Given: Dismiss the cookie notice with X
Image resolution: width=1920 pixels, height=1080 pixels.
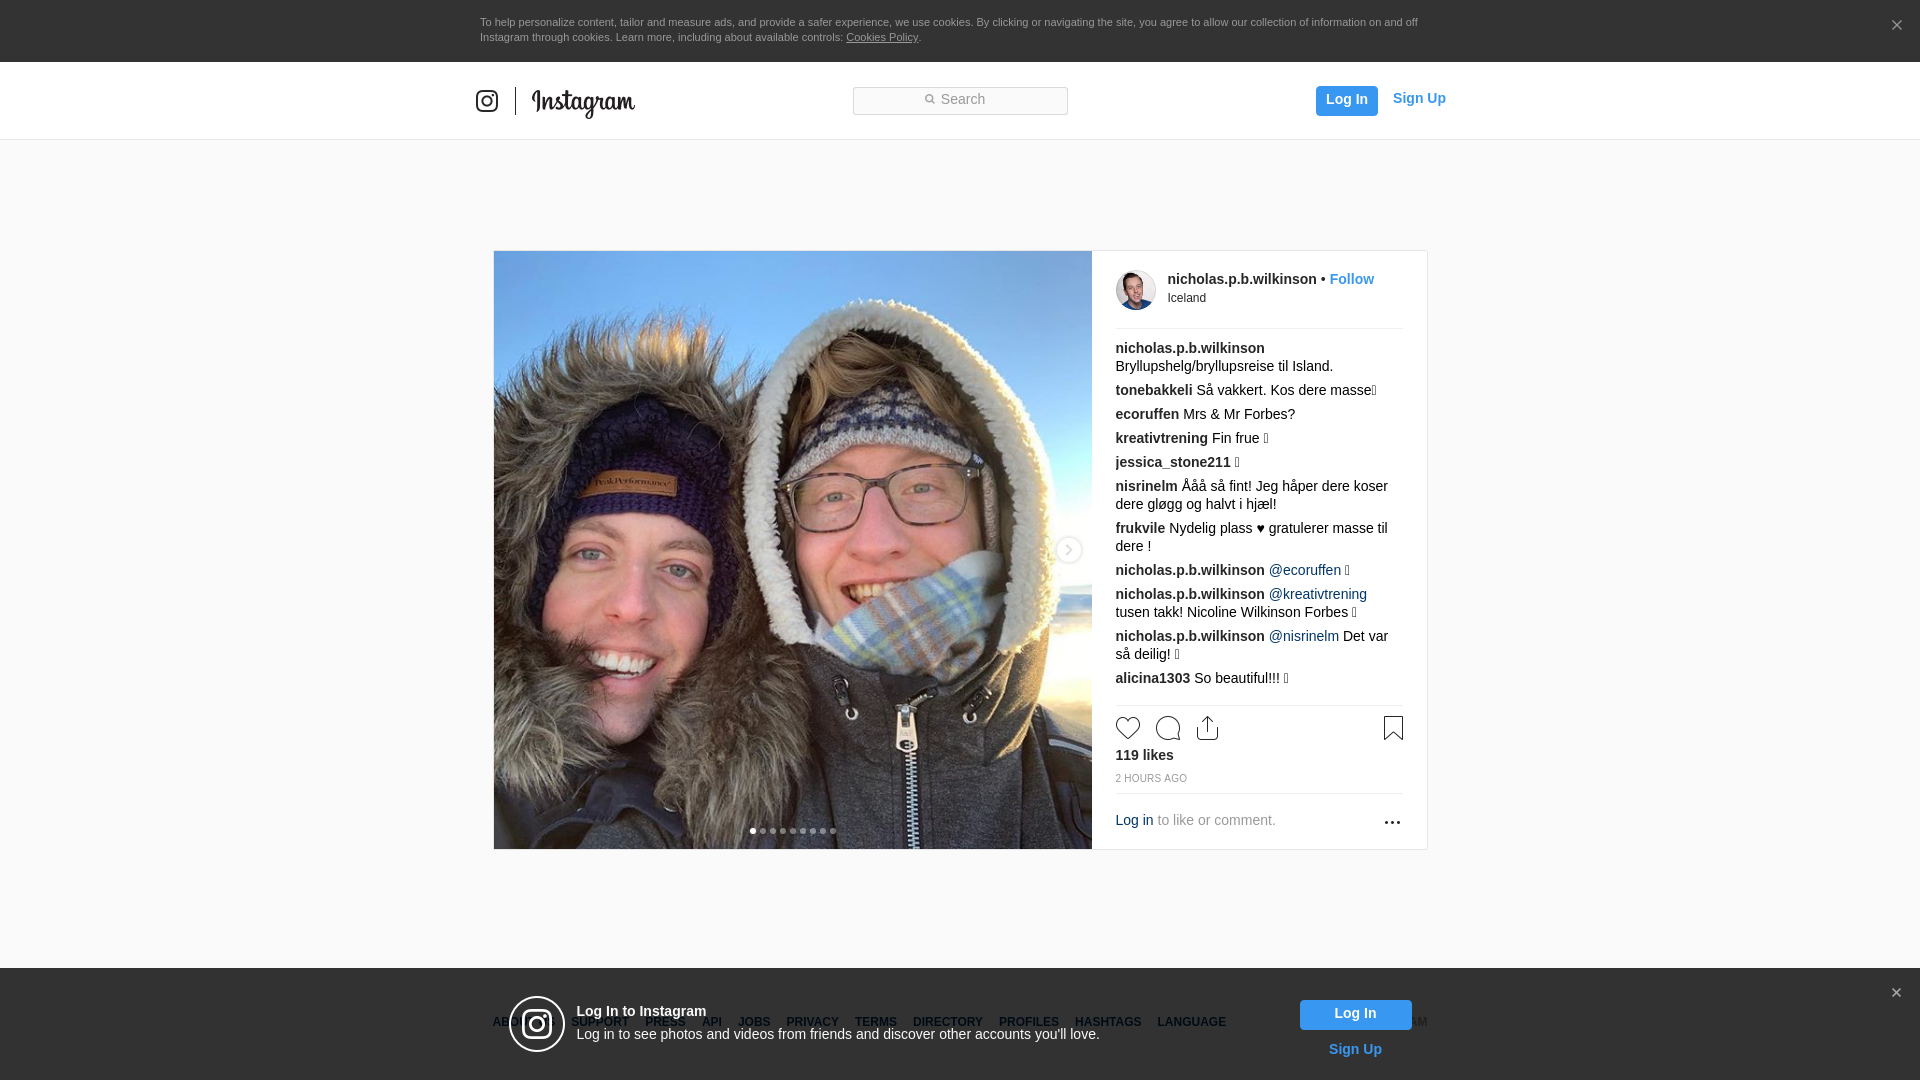Looking at the screenshot, I should click(1896, 25).
